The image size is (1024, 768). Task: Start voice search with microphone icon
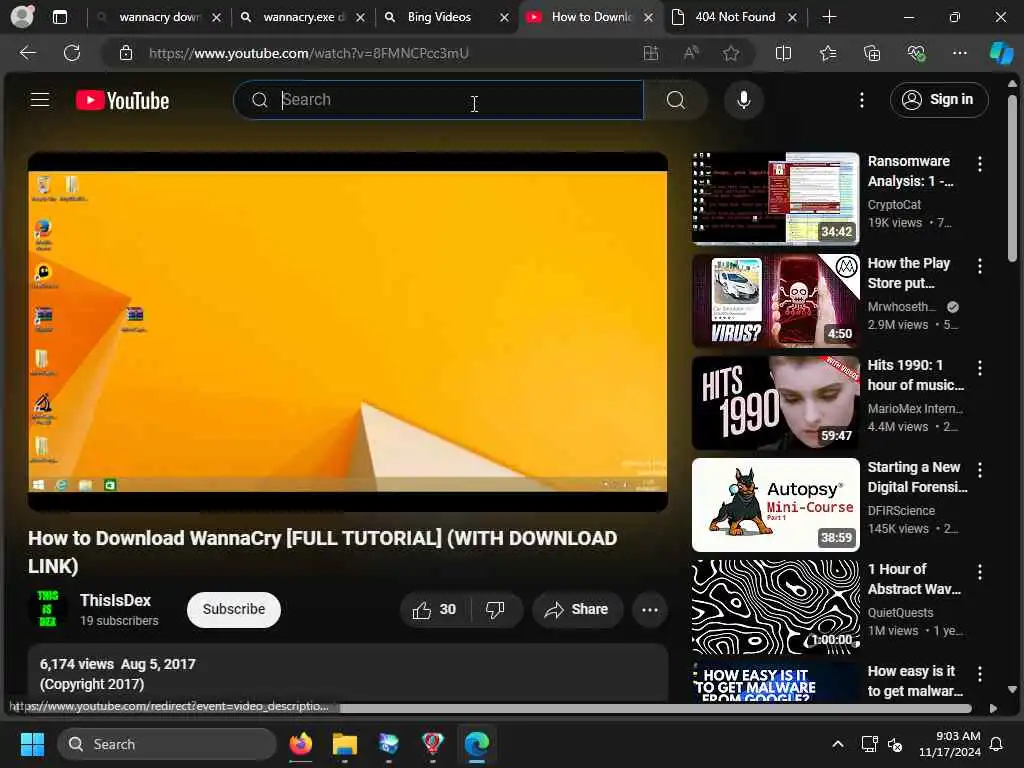coord(743,100)
